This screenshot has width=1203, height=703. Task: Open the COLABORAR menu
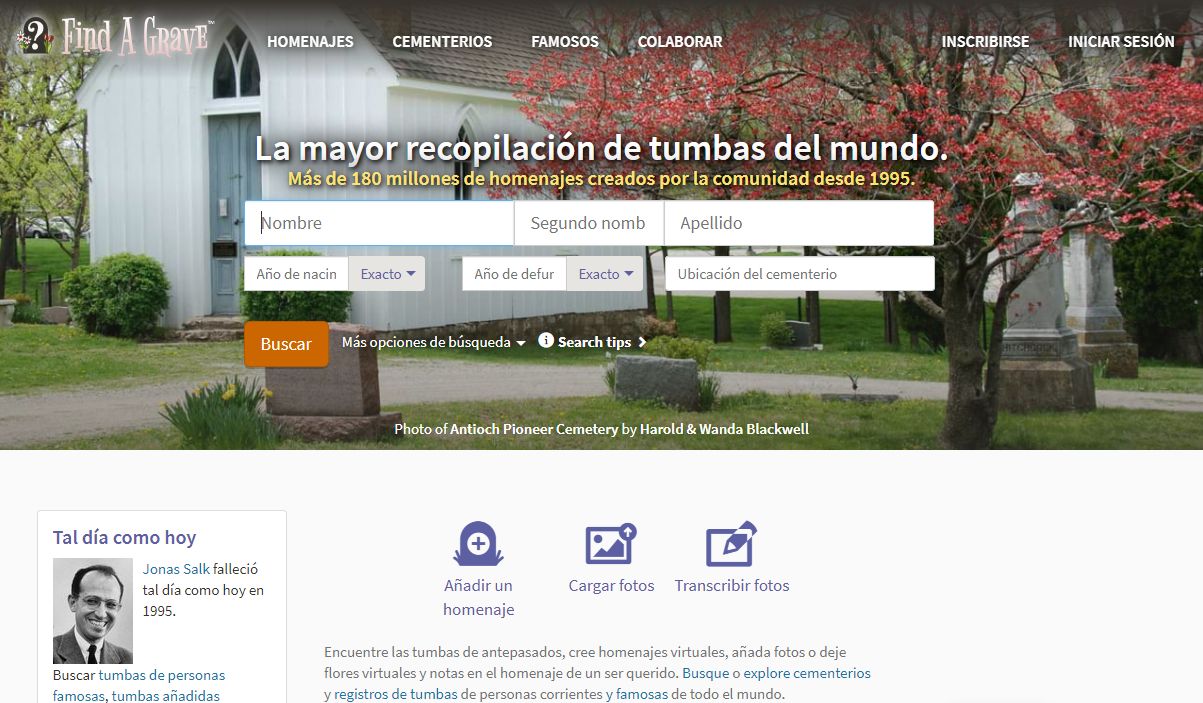click(680, 42)
